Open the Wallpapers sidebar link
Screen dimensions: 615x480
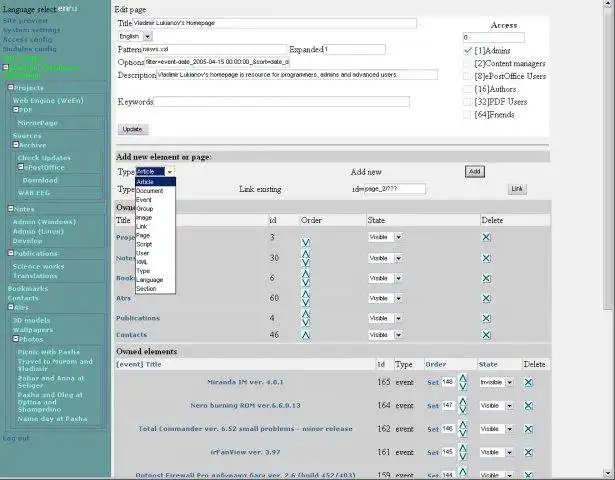[x=33, y=330]
